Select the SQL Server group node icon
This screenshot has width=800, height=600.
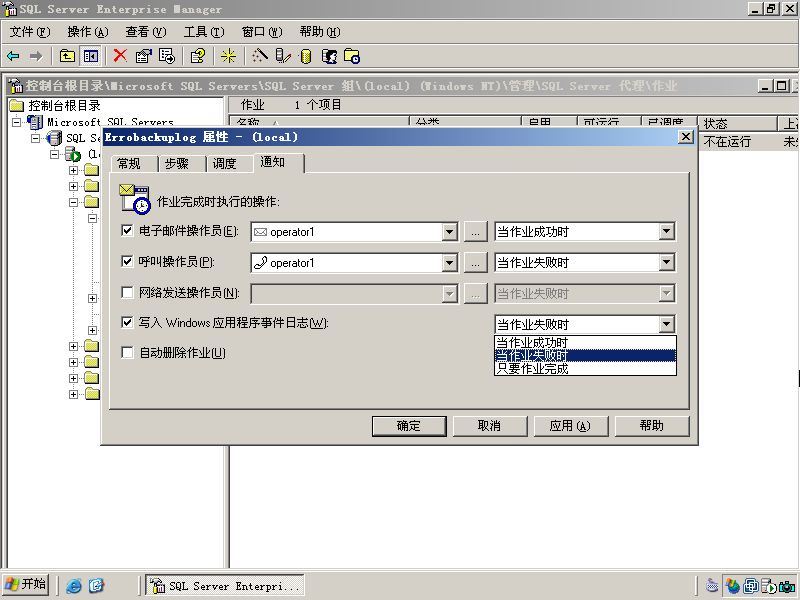pyautogui.click(x=54, y=138)
